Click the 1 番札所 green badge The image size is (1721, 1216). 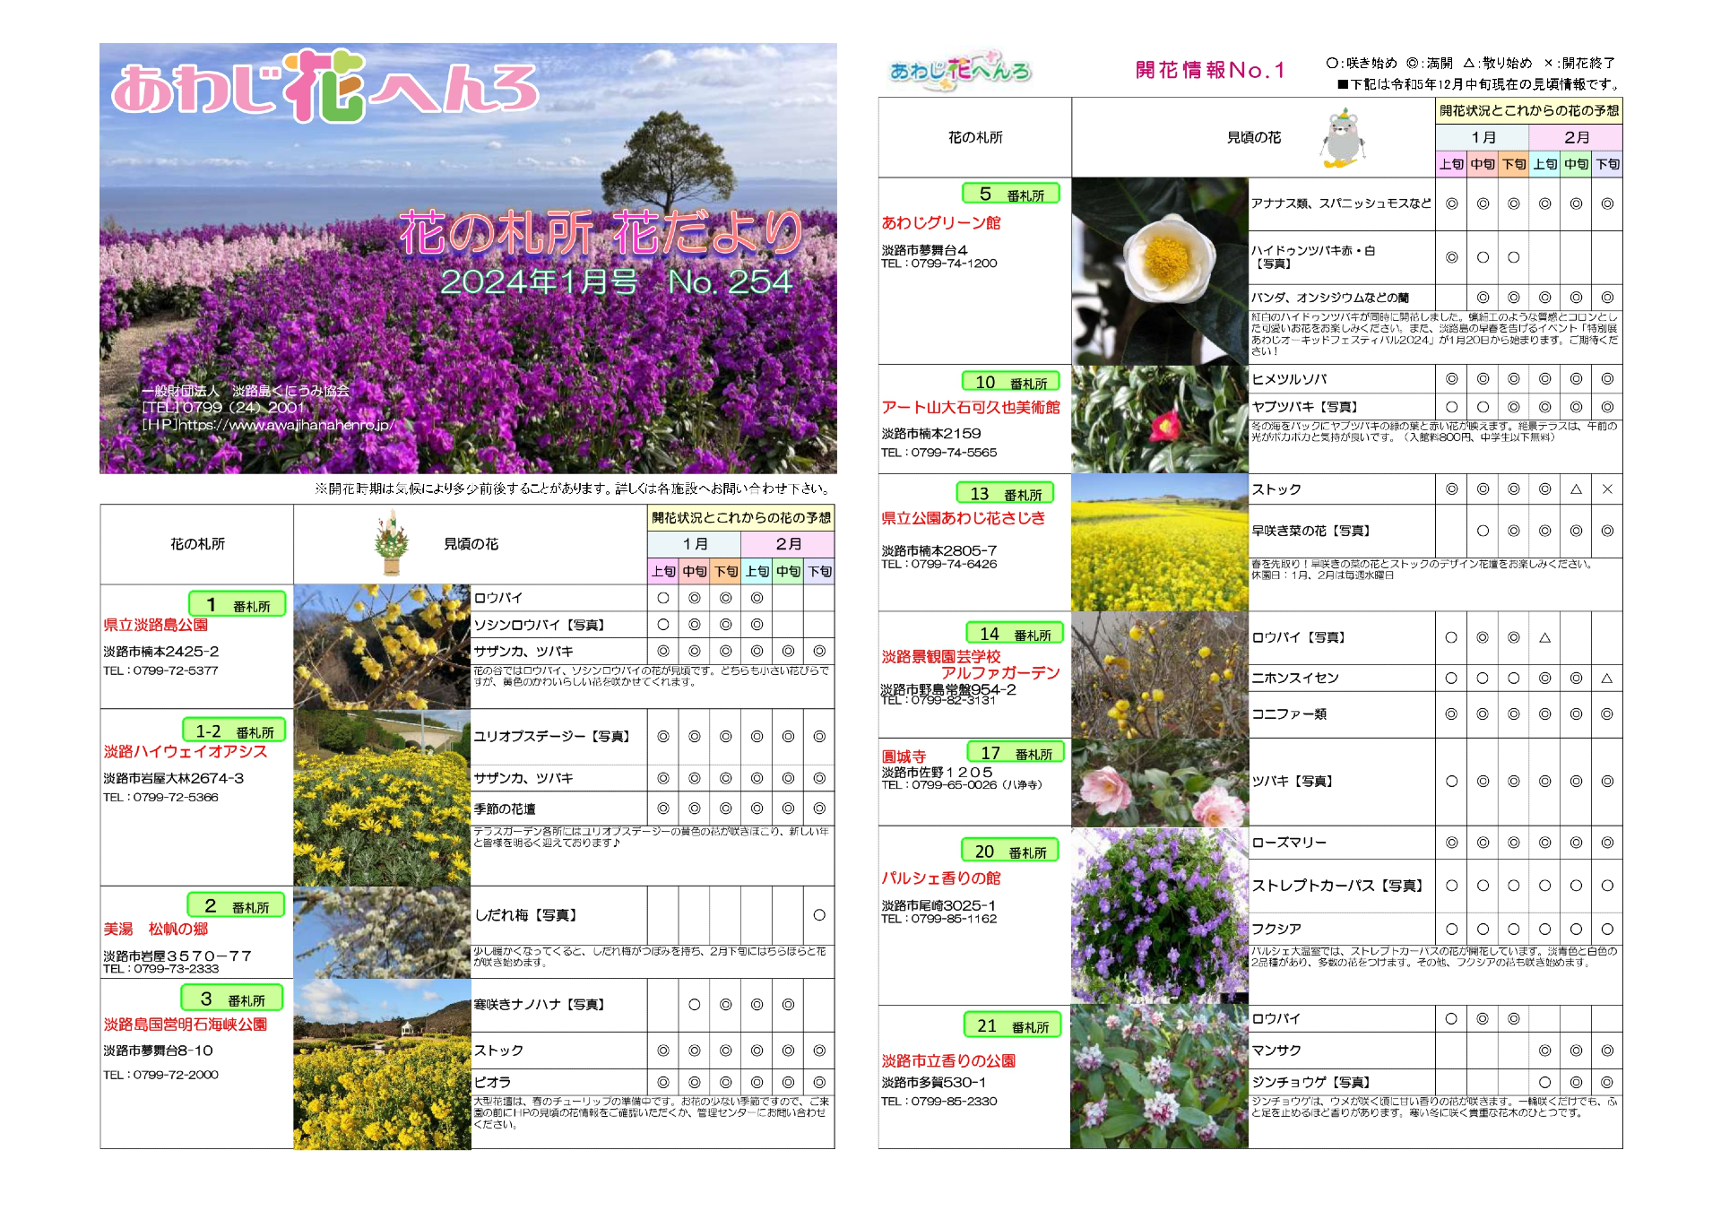(x=237, y=605)
